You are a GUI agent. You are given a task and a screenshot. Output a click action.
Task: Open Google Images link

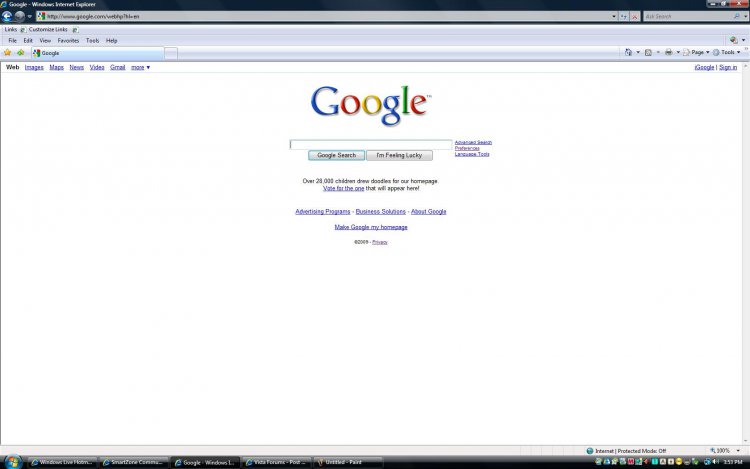(x=34, y=67)
